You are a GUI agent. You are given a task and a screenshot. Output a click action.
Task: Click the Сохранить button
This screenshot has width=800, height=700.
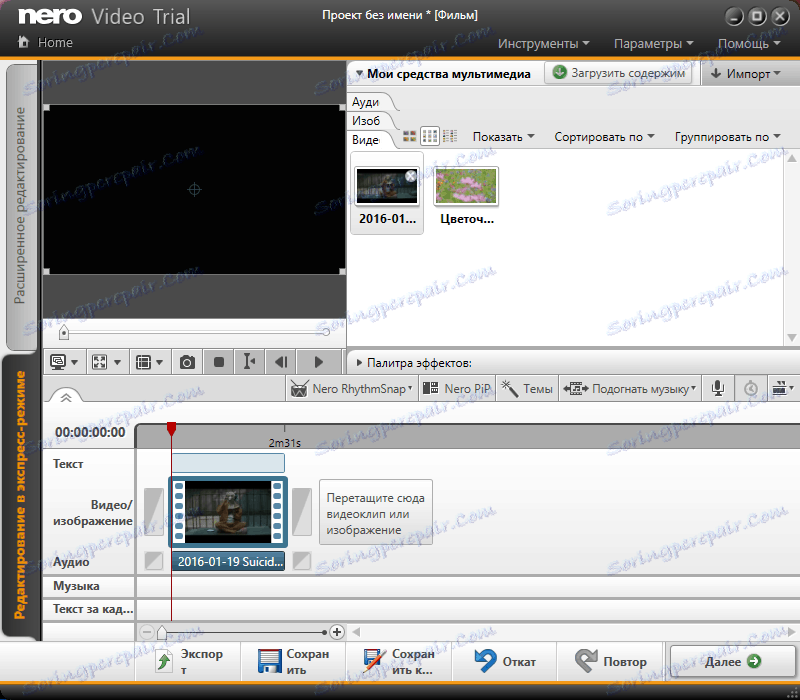pyautogui.click(x=293, y=662)
